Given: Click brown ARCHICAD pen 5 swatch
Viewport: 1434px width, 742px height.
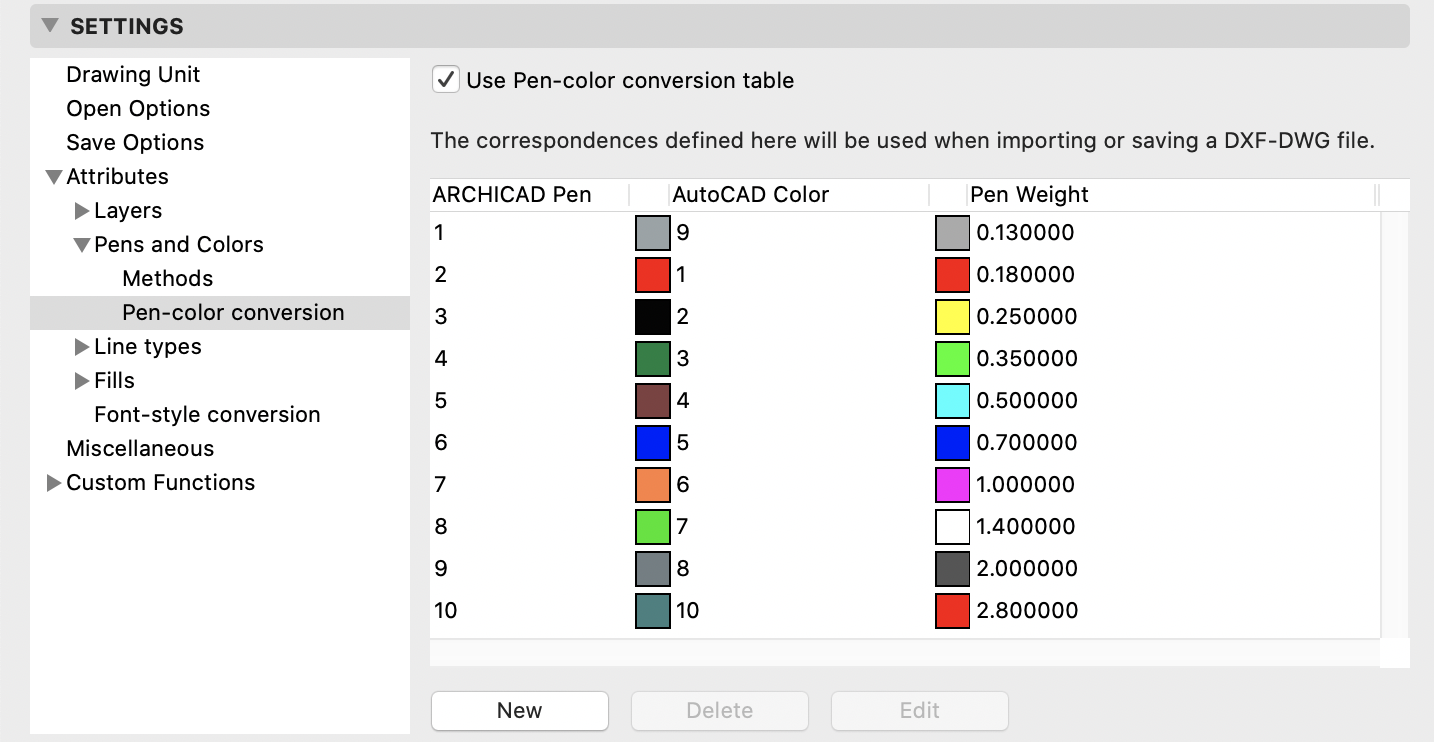Looking at the screenshot, I should pyautogui.click(x=653, y=401).
